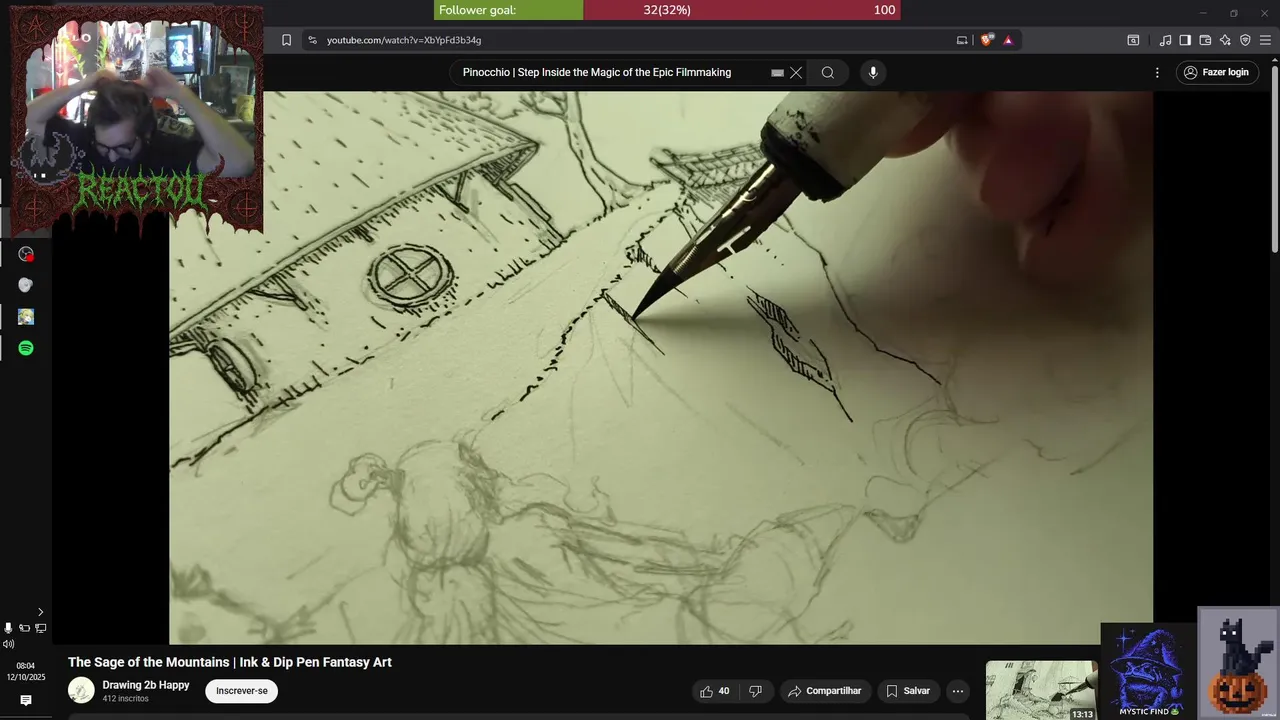Screen dimensions: 1280x720
Task: Click the video title The Sage of the Mountains
Action: (230, 662)
